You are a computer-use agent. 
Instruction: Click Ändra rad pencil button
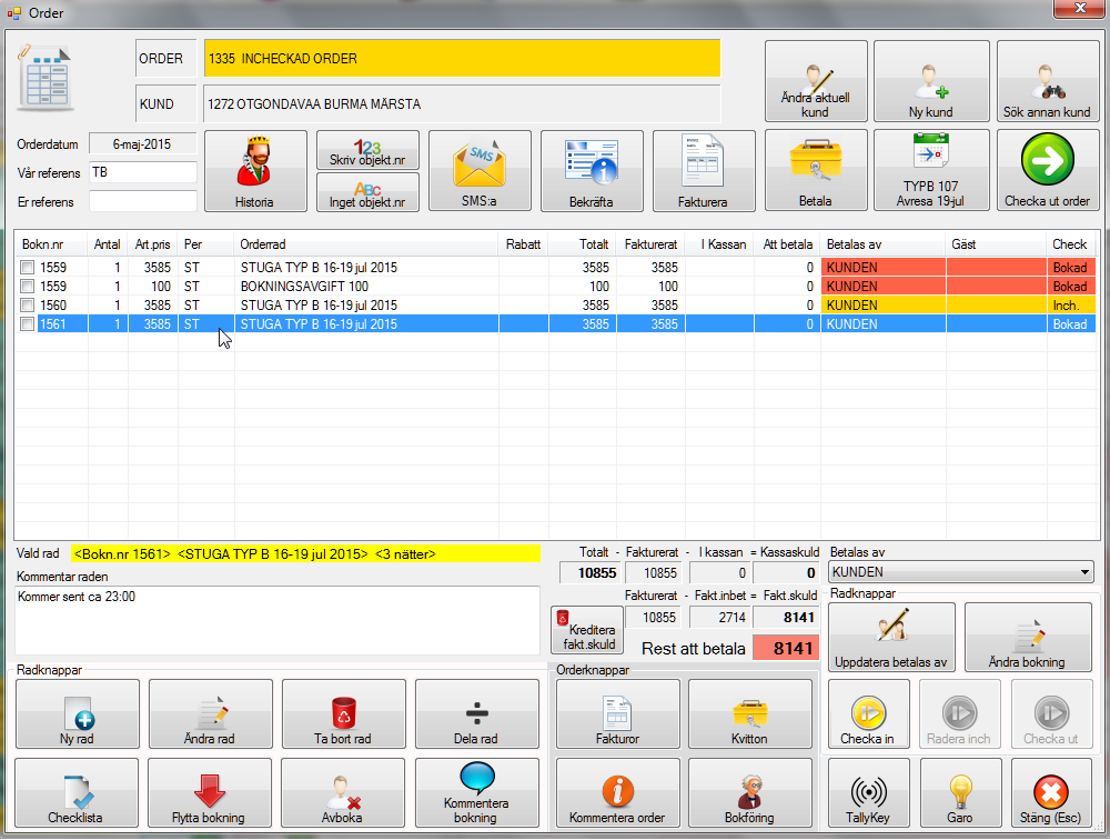[210, 714]
